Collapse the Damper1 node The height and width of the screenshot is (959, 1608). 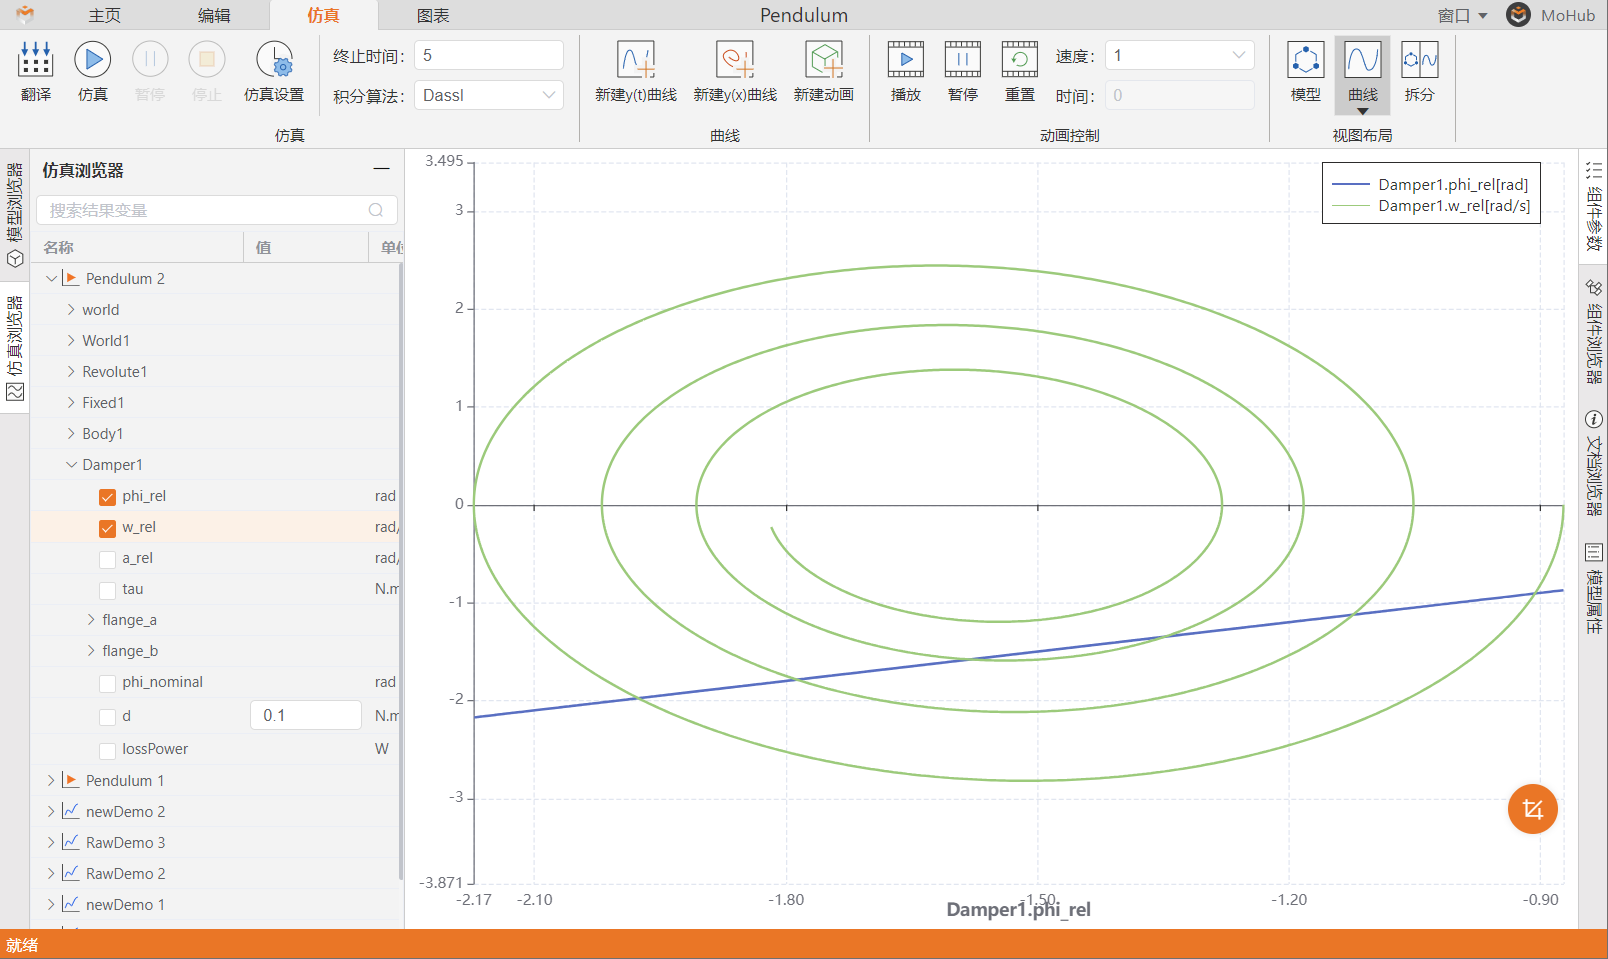coord(71,464)
